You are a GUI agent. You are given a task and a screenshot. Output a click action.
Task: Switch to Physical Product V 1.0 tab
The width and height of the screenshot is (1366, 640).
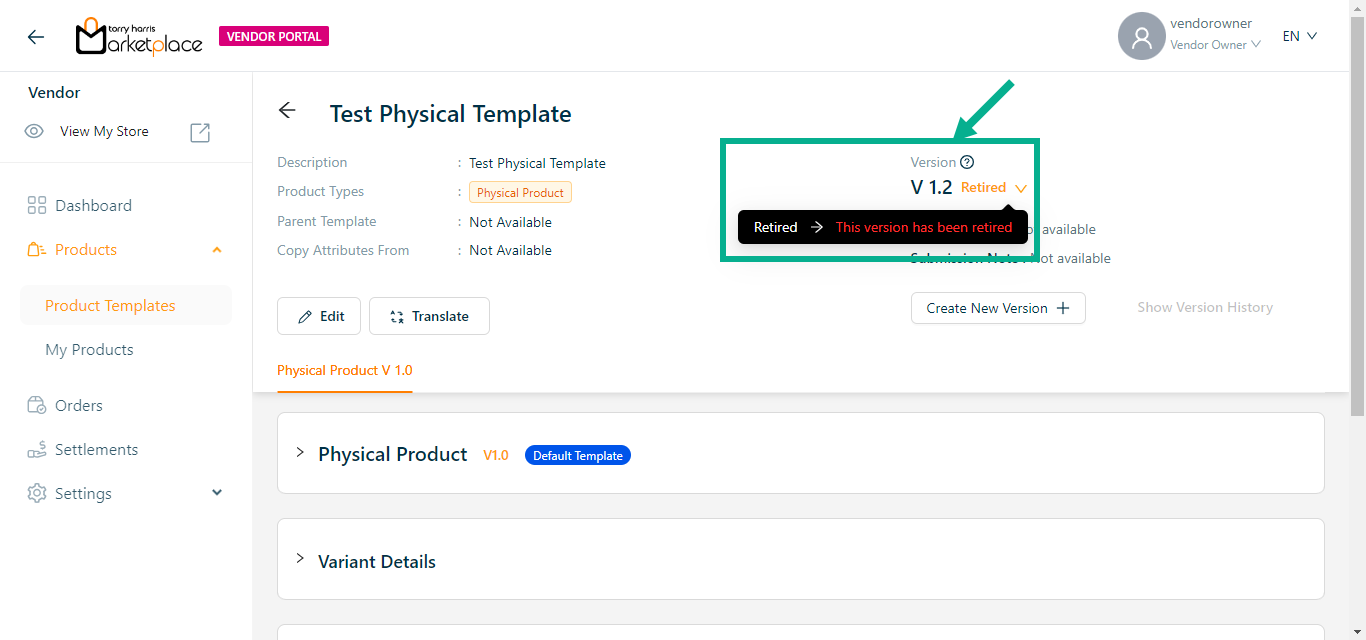tap(344, 370)
